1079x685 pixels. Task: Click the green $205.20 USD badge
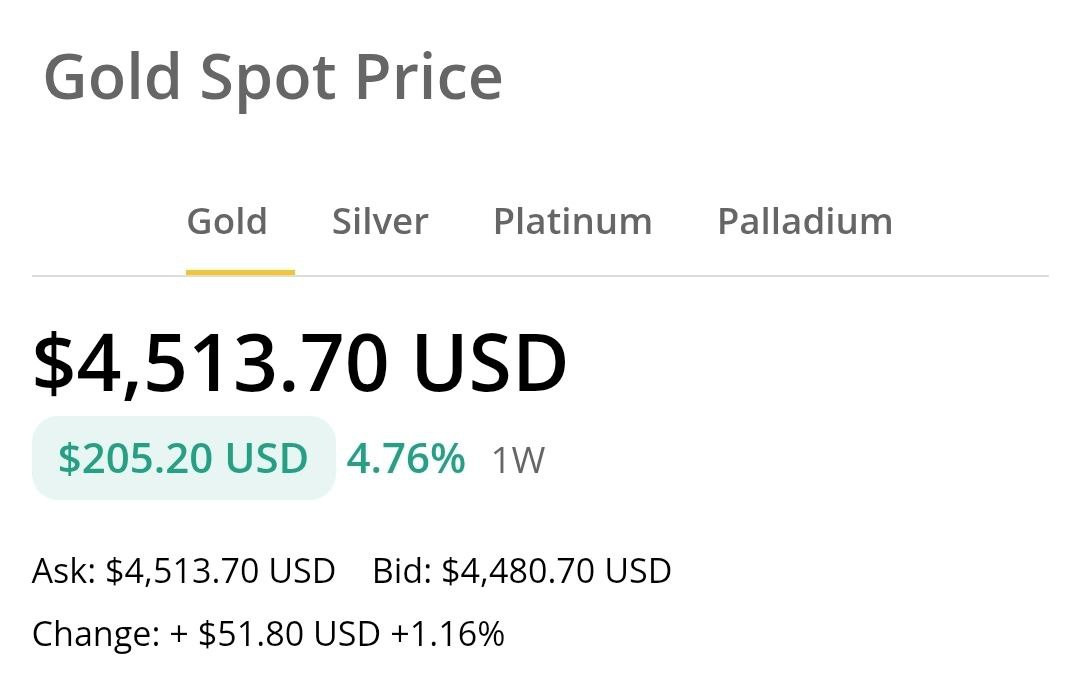183,458
